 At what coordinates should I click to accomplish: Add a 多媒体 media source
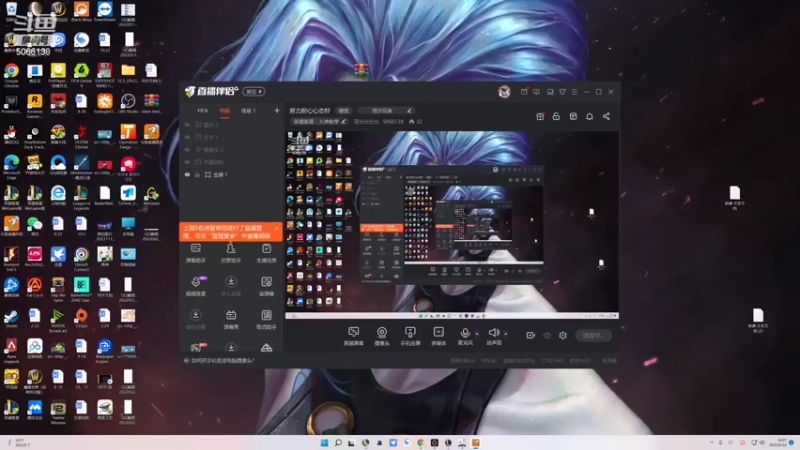[x=438, y=336]
